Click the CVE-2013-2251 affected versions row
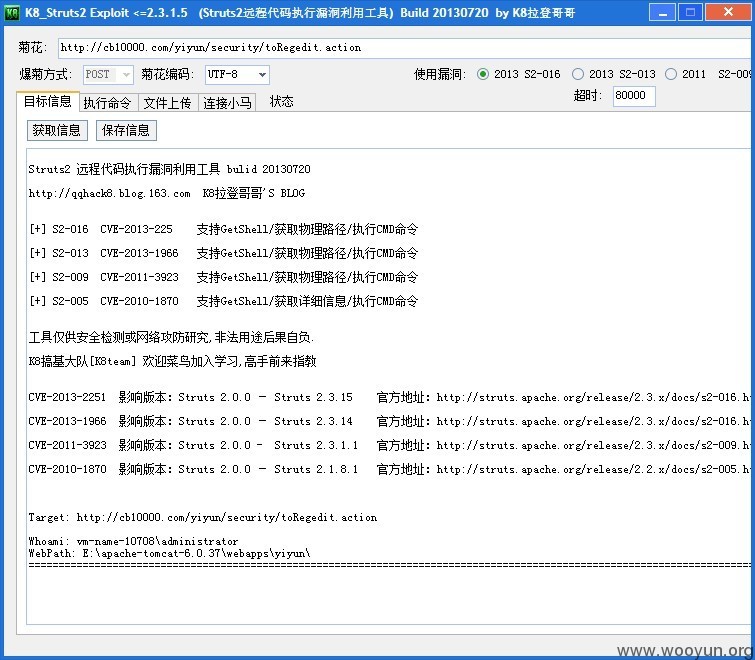The image size is (755, 660). (x=389, y=398)
